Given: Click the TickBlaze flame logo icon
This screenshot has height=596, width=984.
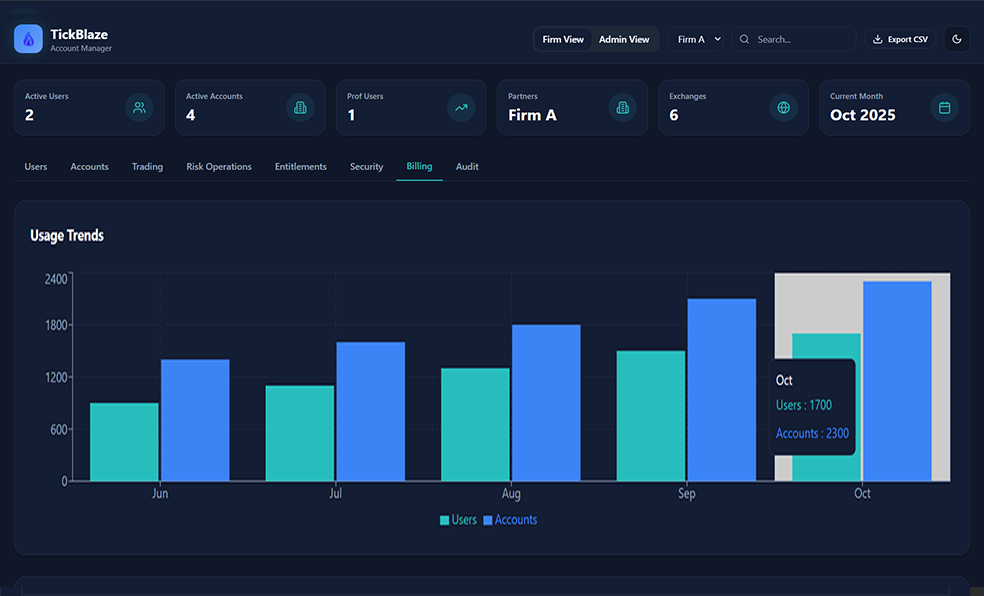Looking at the screenshot, I should pos(28,39).
